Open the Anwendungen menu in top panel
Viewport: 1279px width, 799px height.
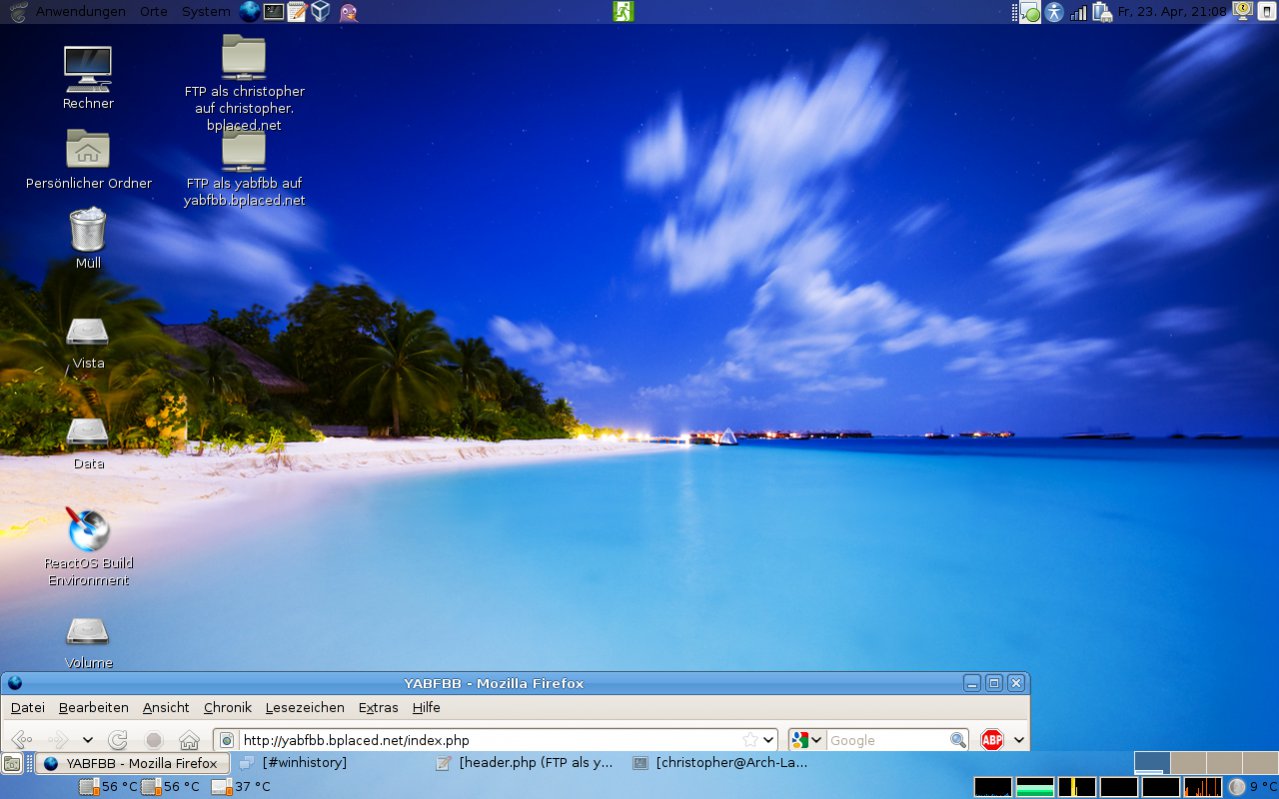[80, 12]
